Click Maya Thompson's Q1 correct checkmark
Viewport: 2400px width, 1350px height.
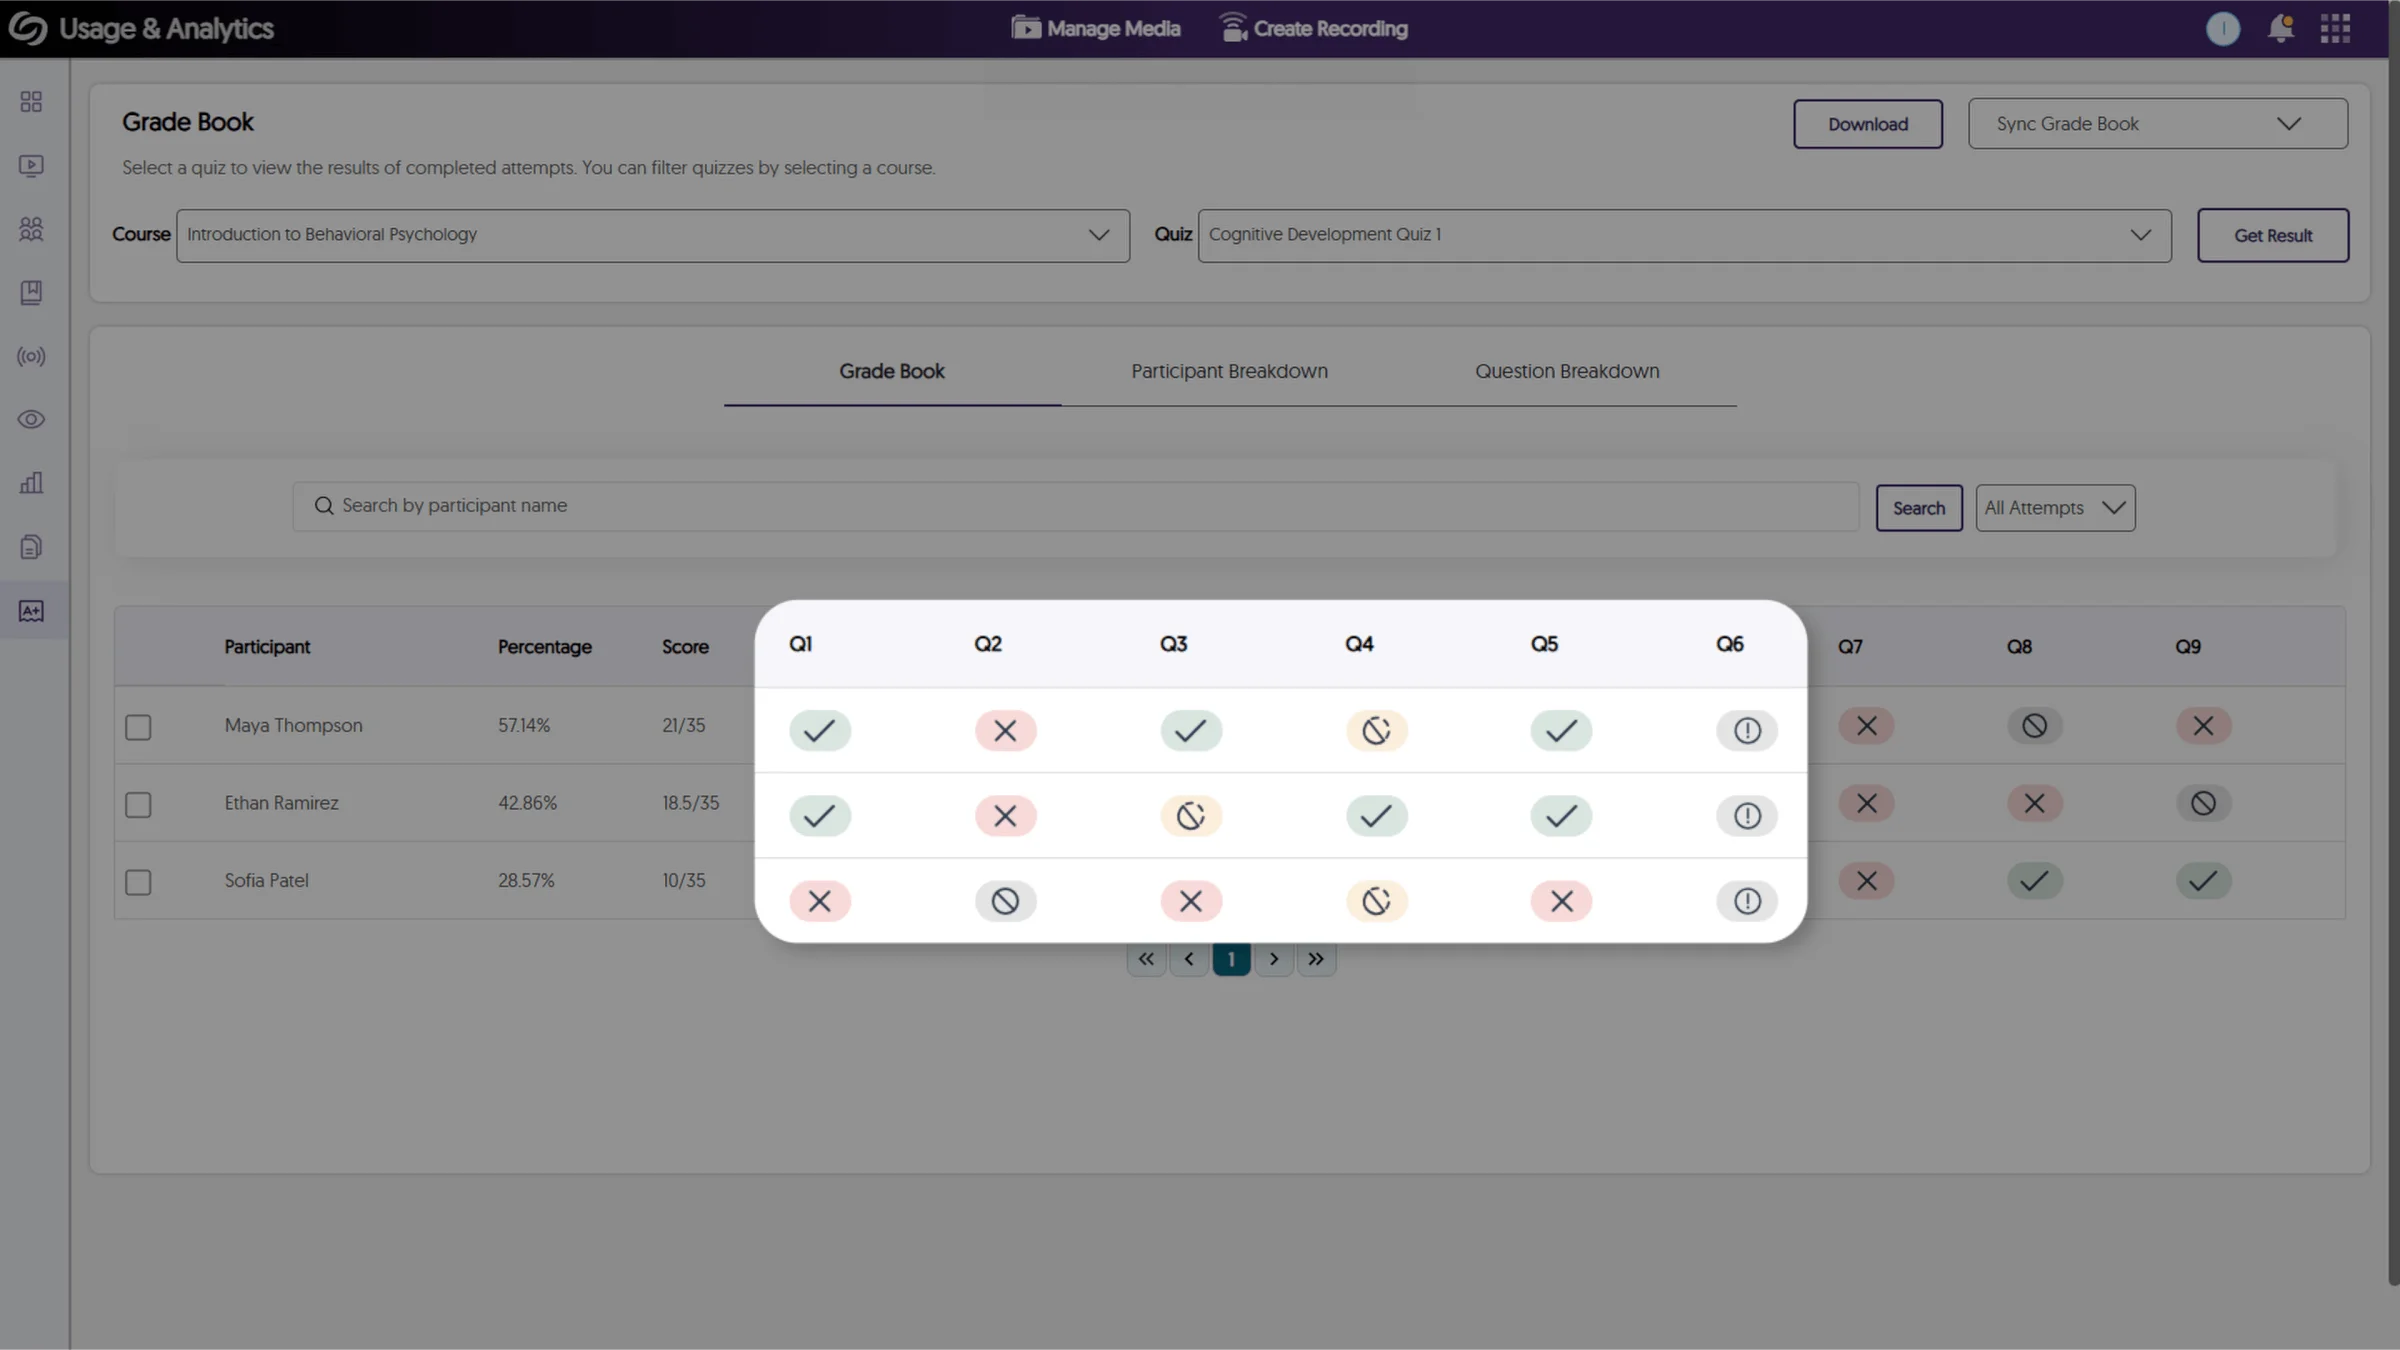coord(819,730)
